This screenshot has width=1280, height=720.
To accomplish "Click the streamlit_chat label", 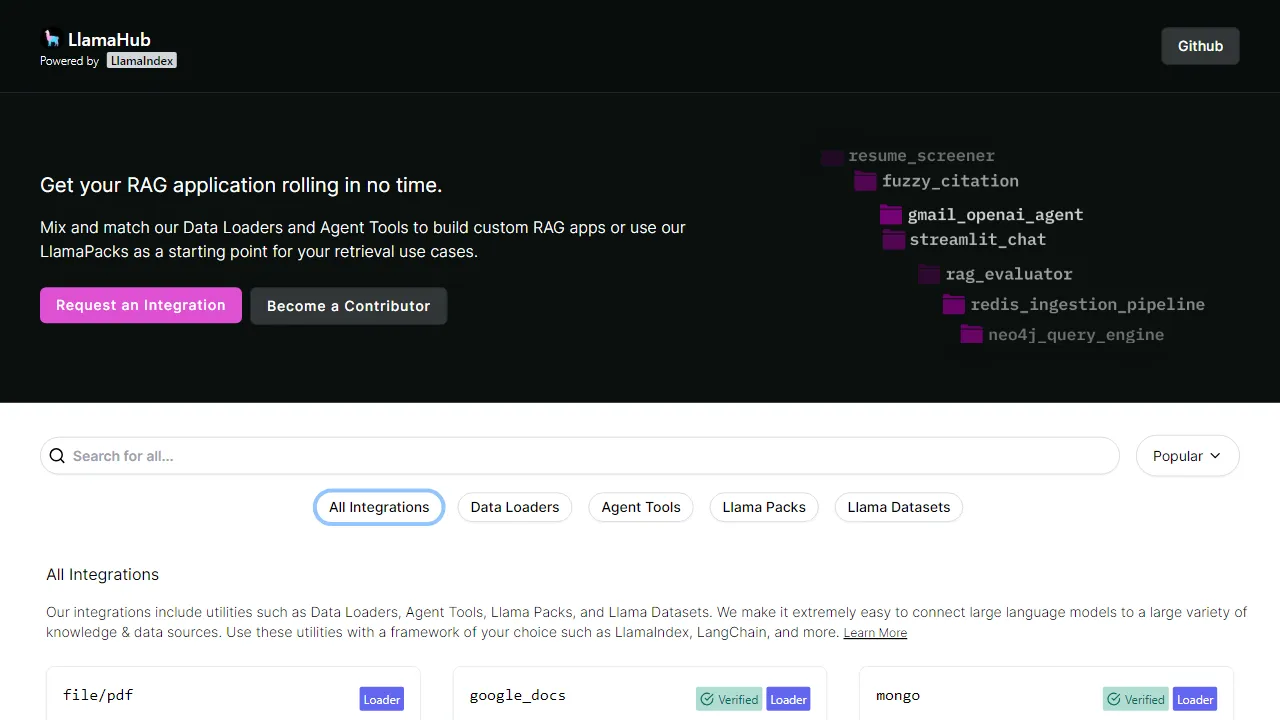I will [977, 240].
